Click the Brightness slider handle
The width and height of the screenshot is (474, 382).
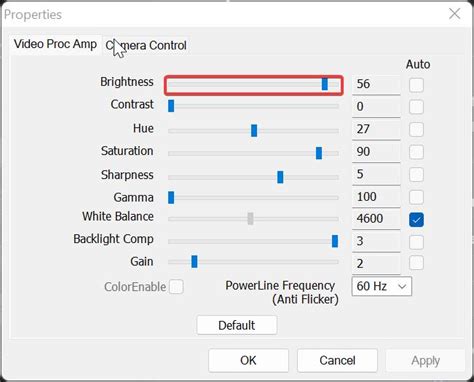tap(325, 84)
